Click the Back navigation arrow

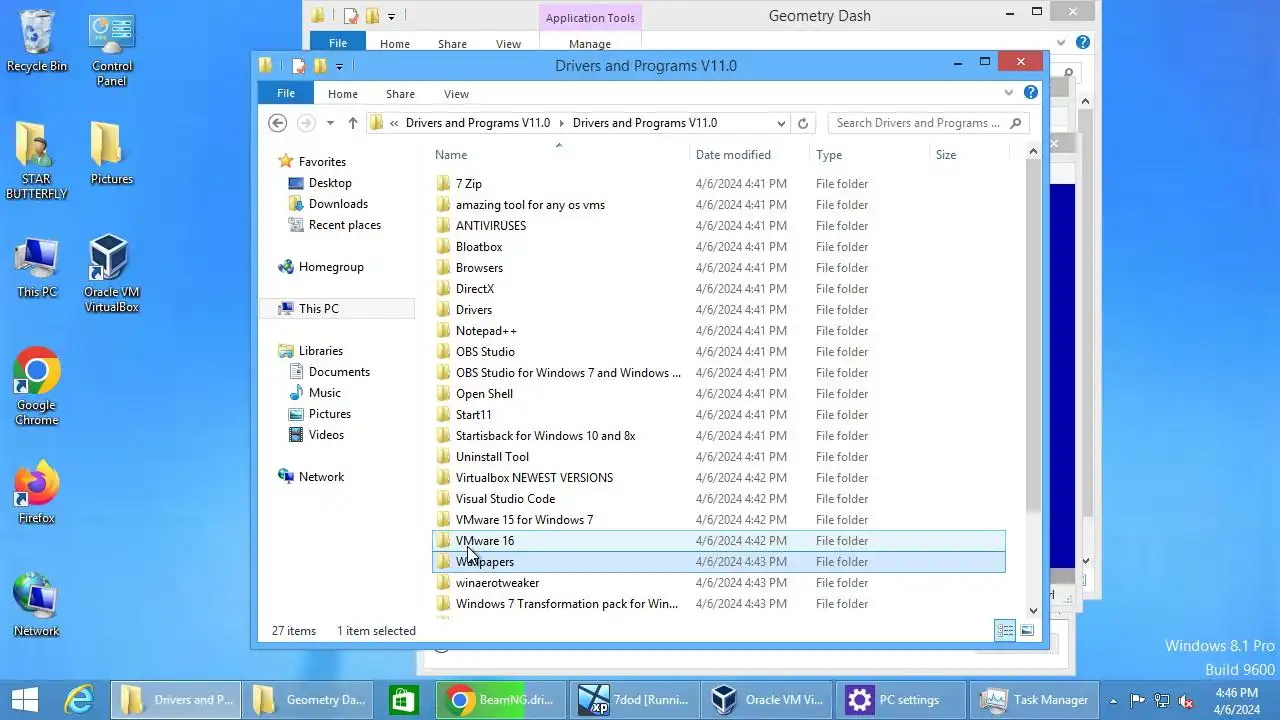[x=278, y=123]
